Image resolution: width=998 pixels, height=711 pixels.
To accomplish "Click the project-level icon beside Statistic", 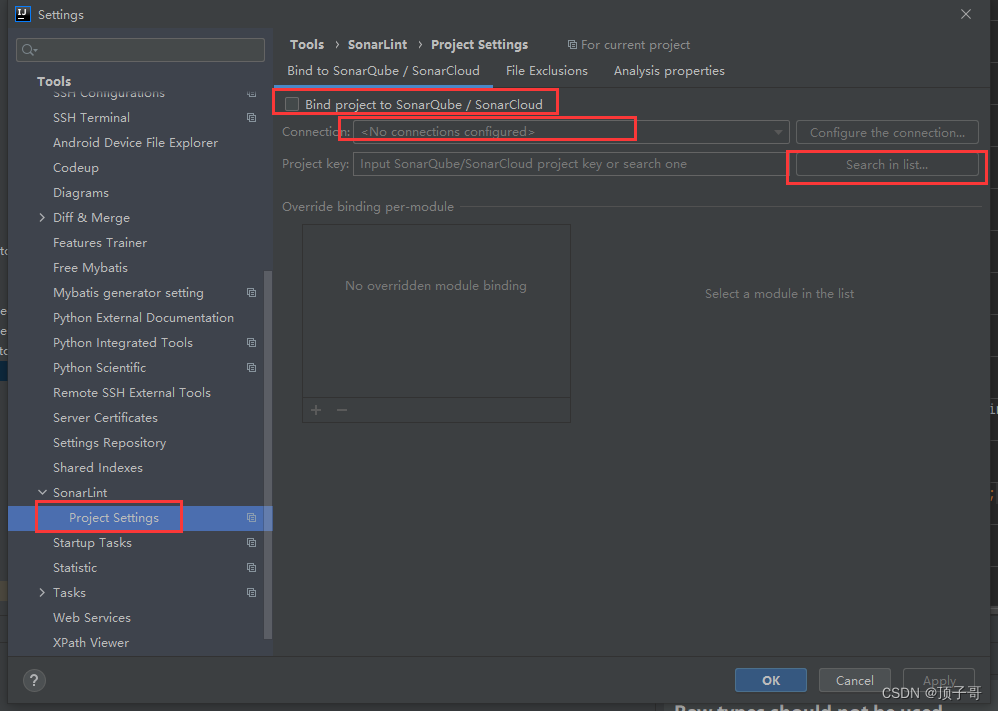I will 251,567.
